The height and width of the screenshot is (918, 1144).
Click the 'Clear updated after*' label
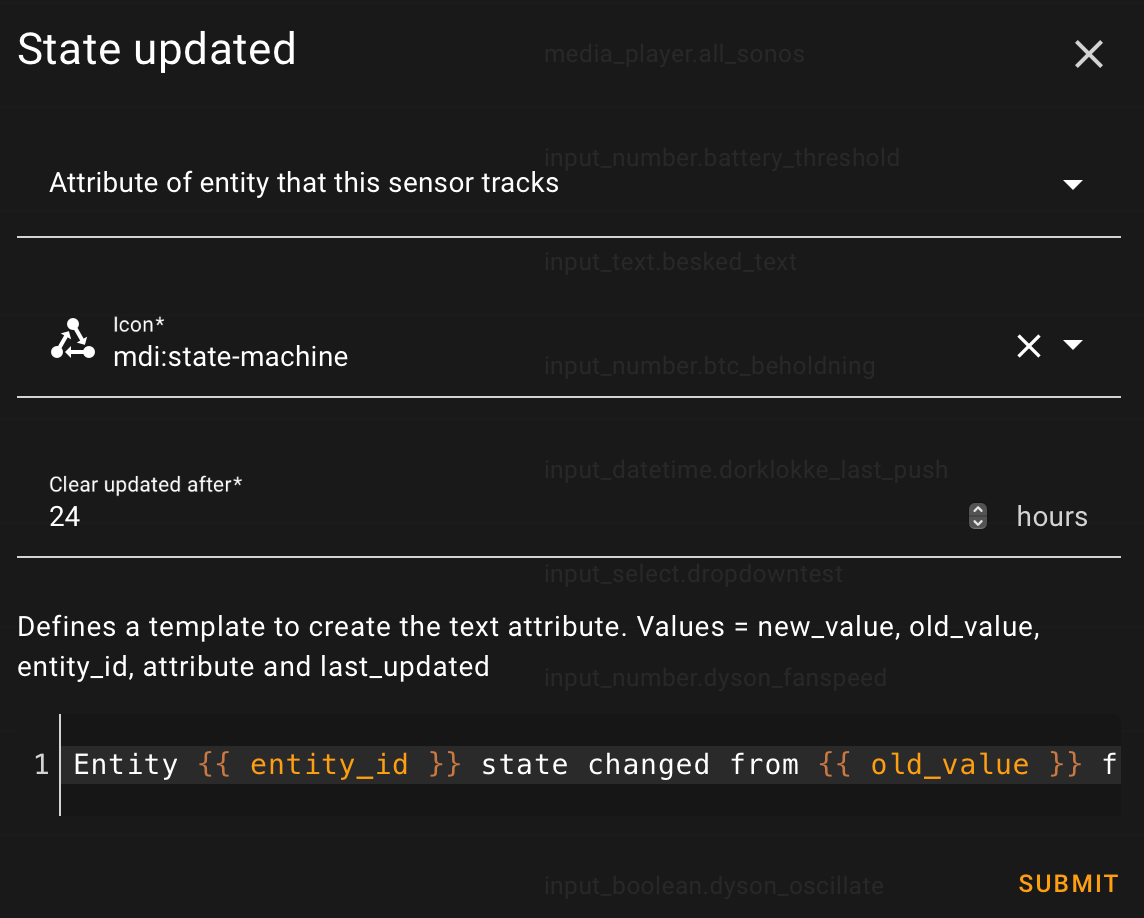point(146,485)
